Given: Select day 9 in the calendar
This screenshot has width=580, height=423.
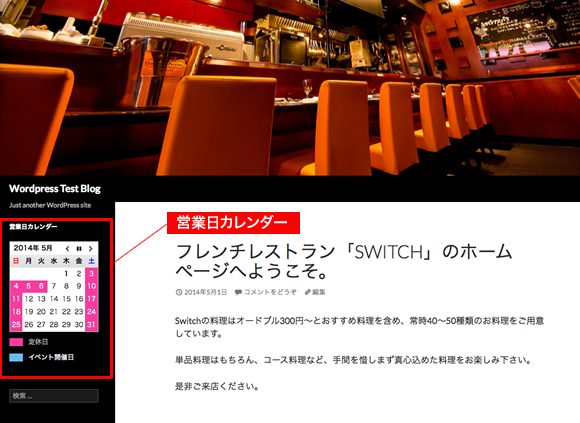Looking at the screenshot, I should click(x=79, y=286).
